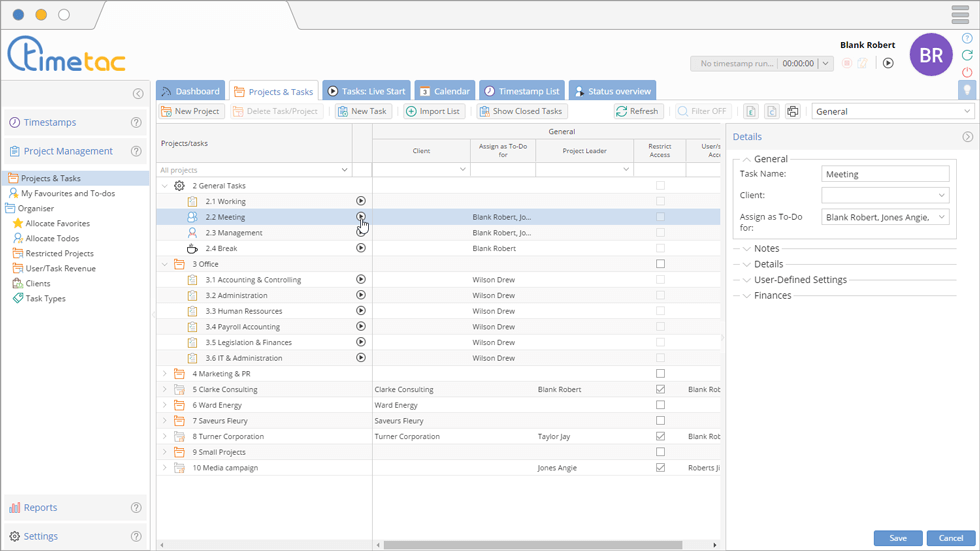Click the lightbulb tips icon
980x551 pixels.
(967, 90)
